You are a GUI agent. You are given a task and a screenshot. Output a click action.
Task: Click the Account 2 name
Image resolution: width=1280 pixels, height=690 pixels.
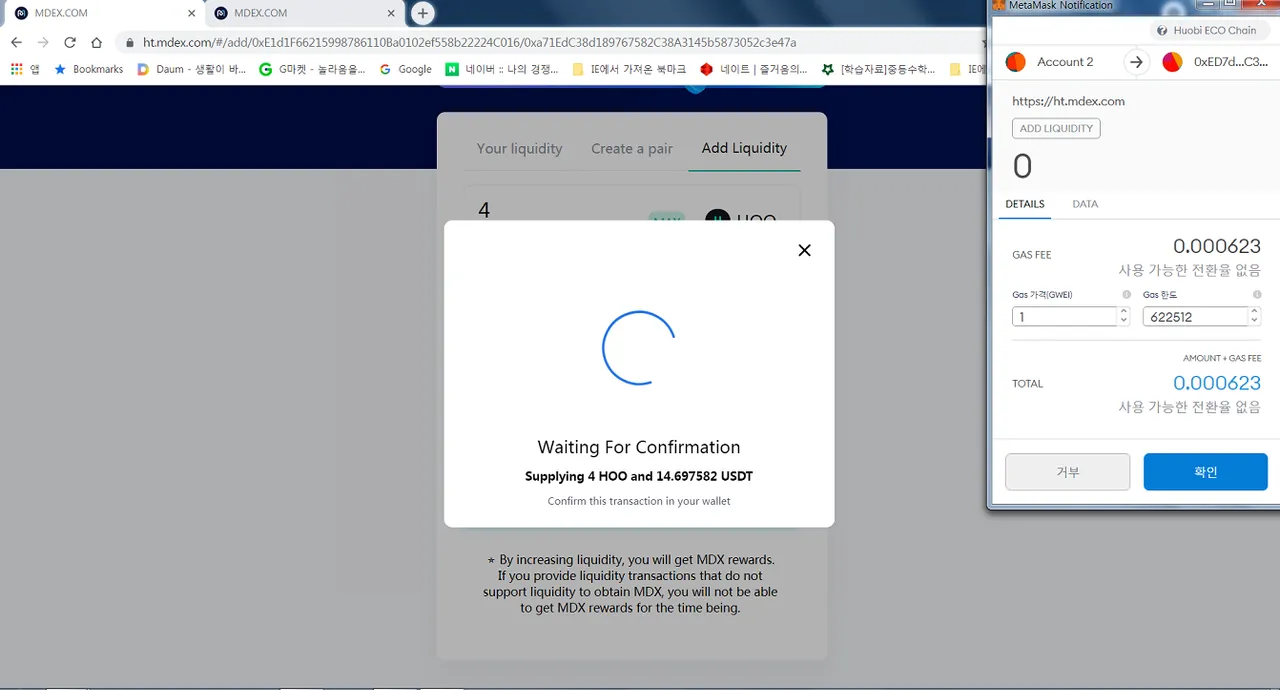click(x=1065, y=62)
